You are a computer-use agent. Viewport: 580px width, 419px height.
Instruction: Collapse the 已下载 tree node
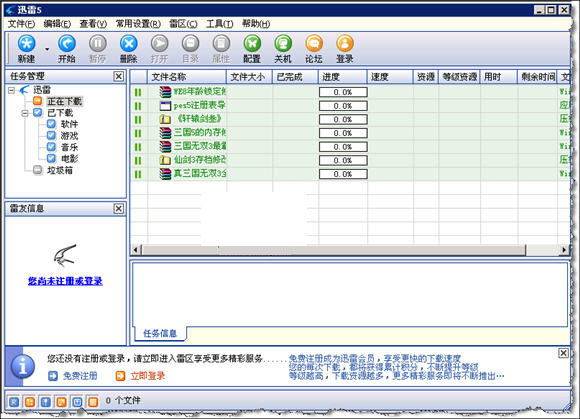(x=25, y=113)
